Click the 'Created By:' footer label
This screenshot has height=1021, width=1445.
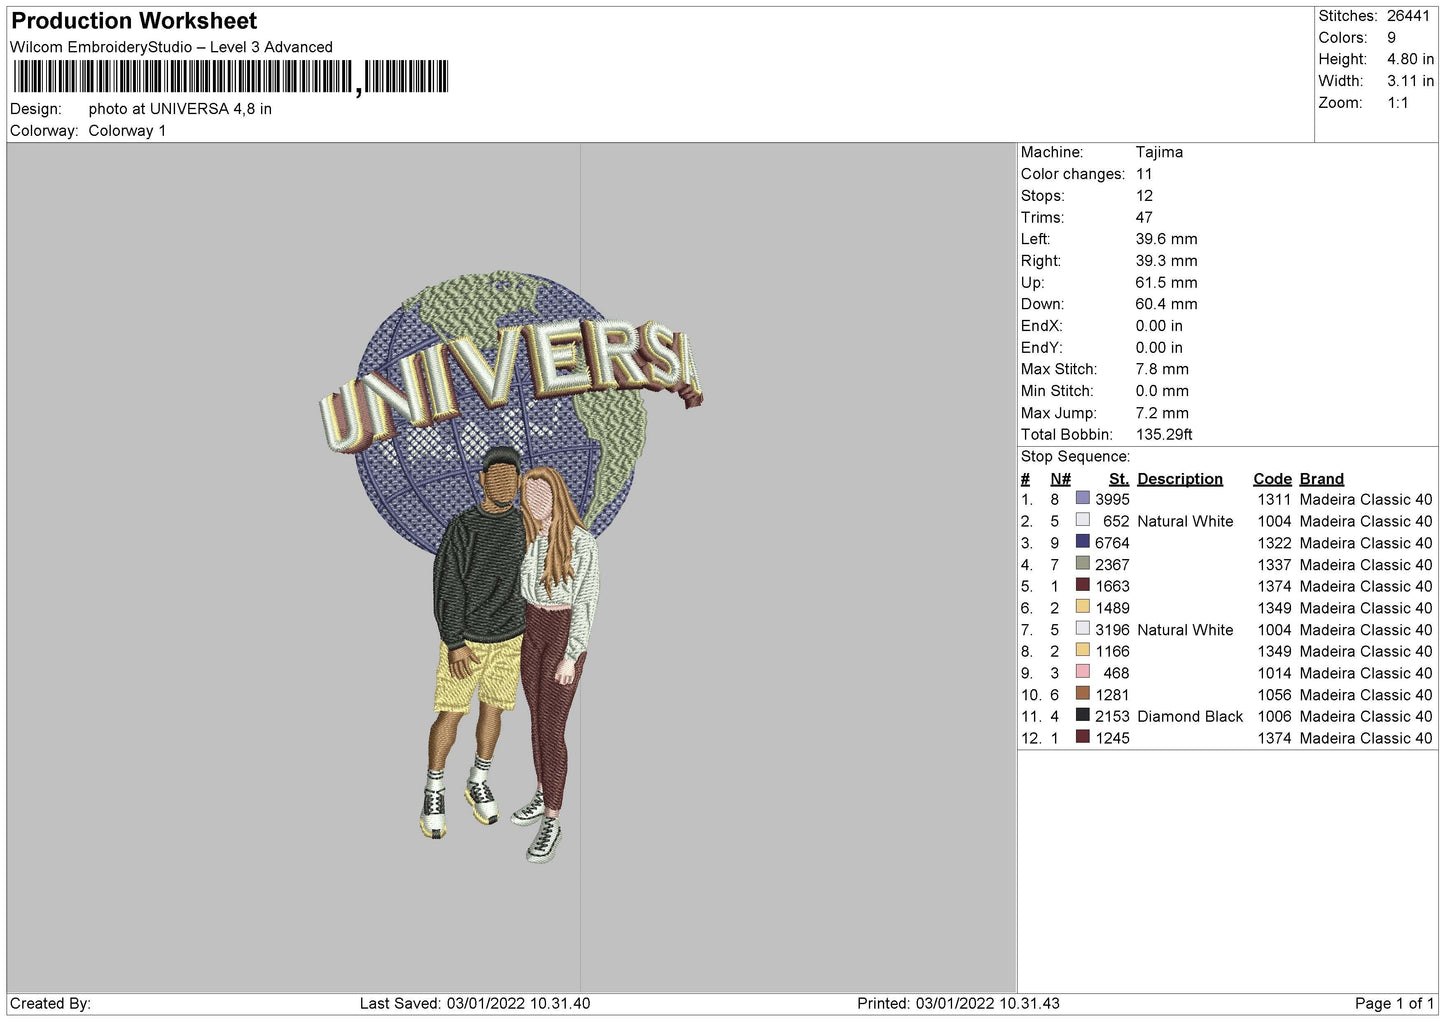(50, 1003)
